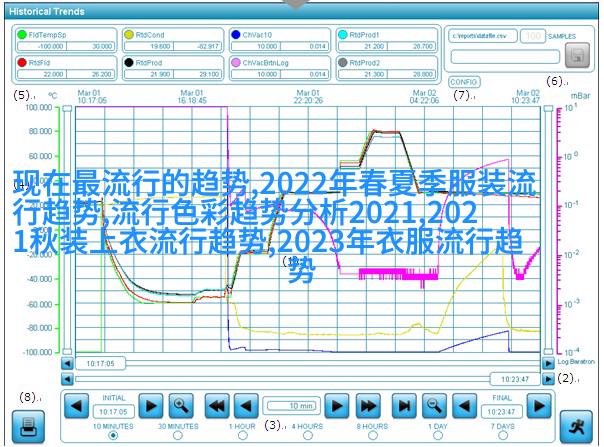This screenshot has width=604, height=447.
Task: Click the cyan RtdProd1 color swatch
Action: [x=342, y=35]
